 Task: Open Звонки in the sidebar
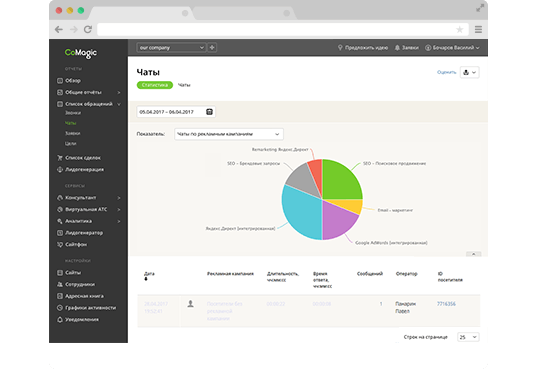[x=73, y=113]
